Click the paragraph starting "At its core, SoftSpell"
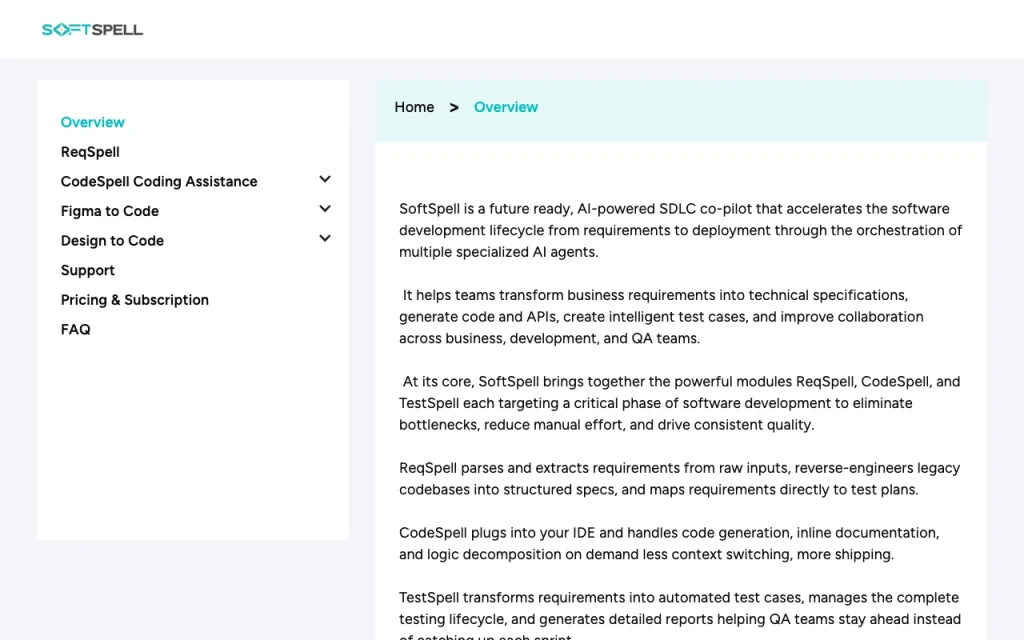The image size is (1024, 640). point(679,403)
